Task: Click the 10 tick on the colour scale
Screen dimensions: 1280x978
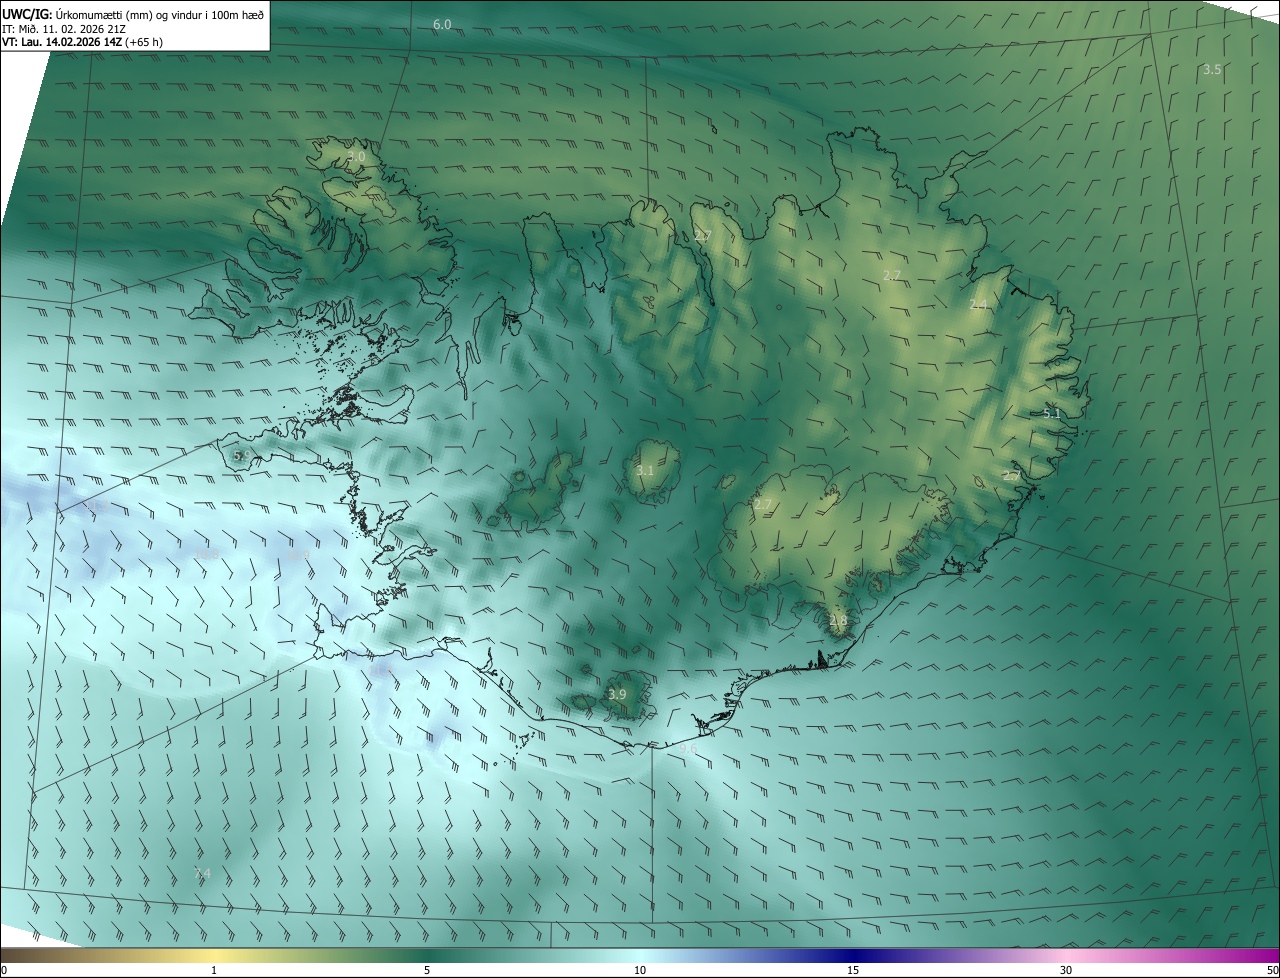Action: pos(640,970)
